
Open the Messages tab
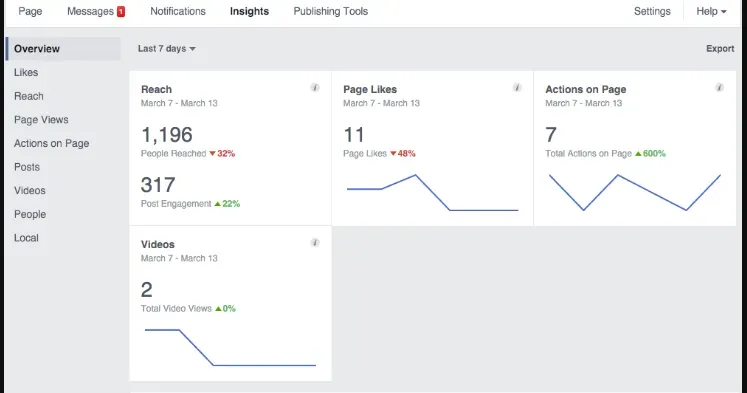pyautogui.click(x=91, y=11)
